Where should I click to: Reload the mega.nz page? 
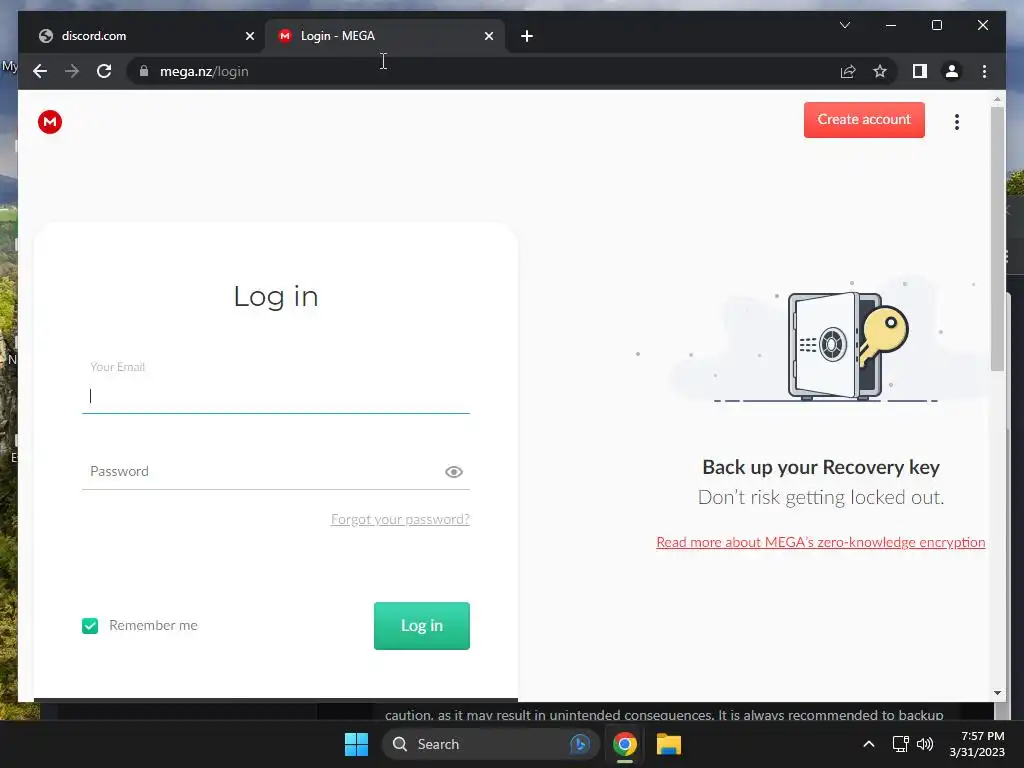[104, 71]
